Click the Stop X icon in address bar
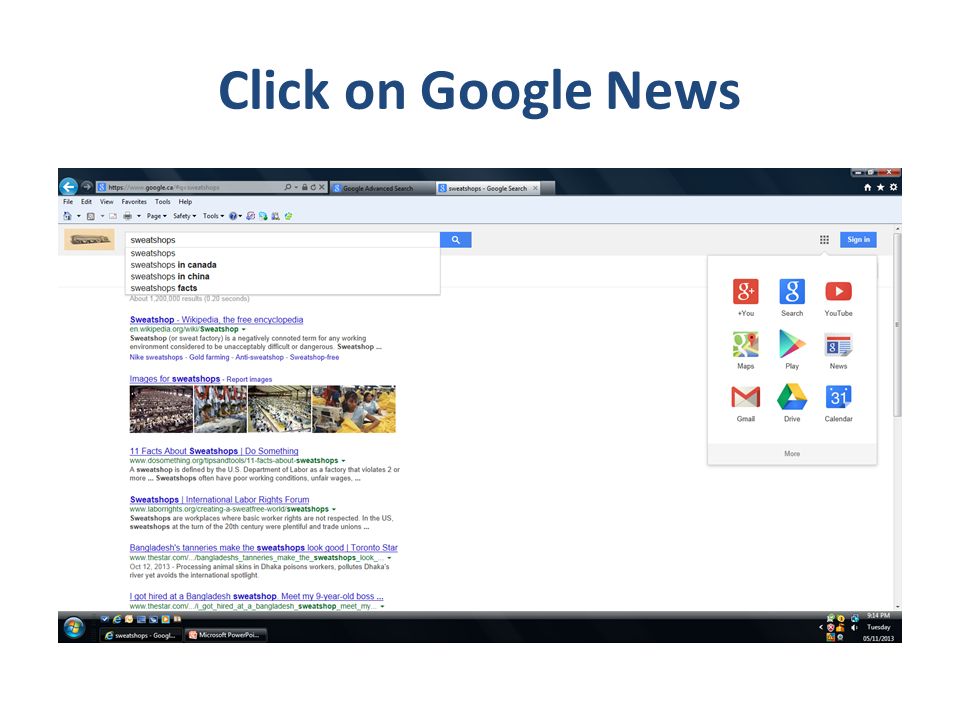 [322, 187]
